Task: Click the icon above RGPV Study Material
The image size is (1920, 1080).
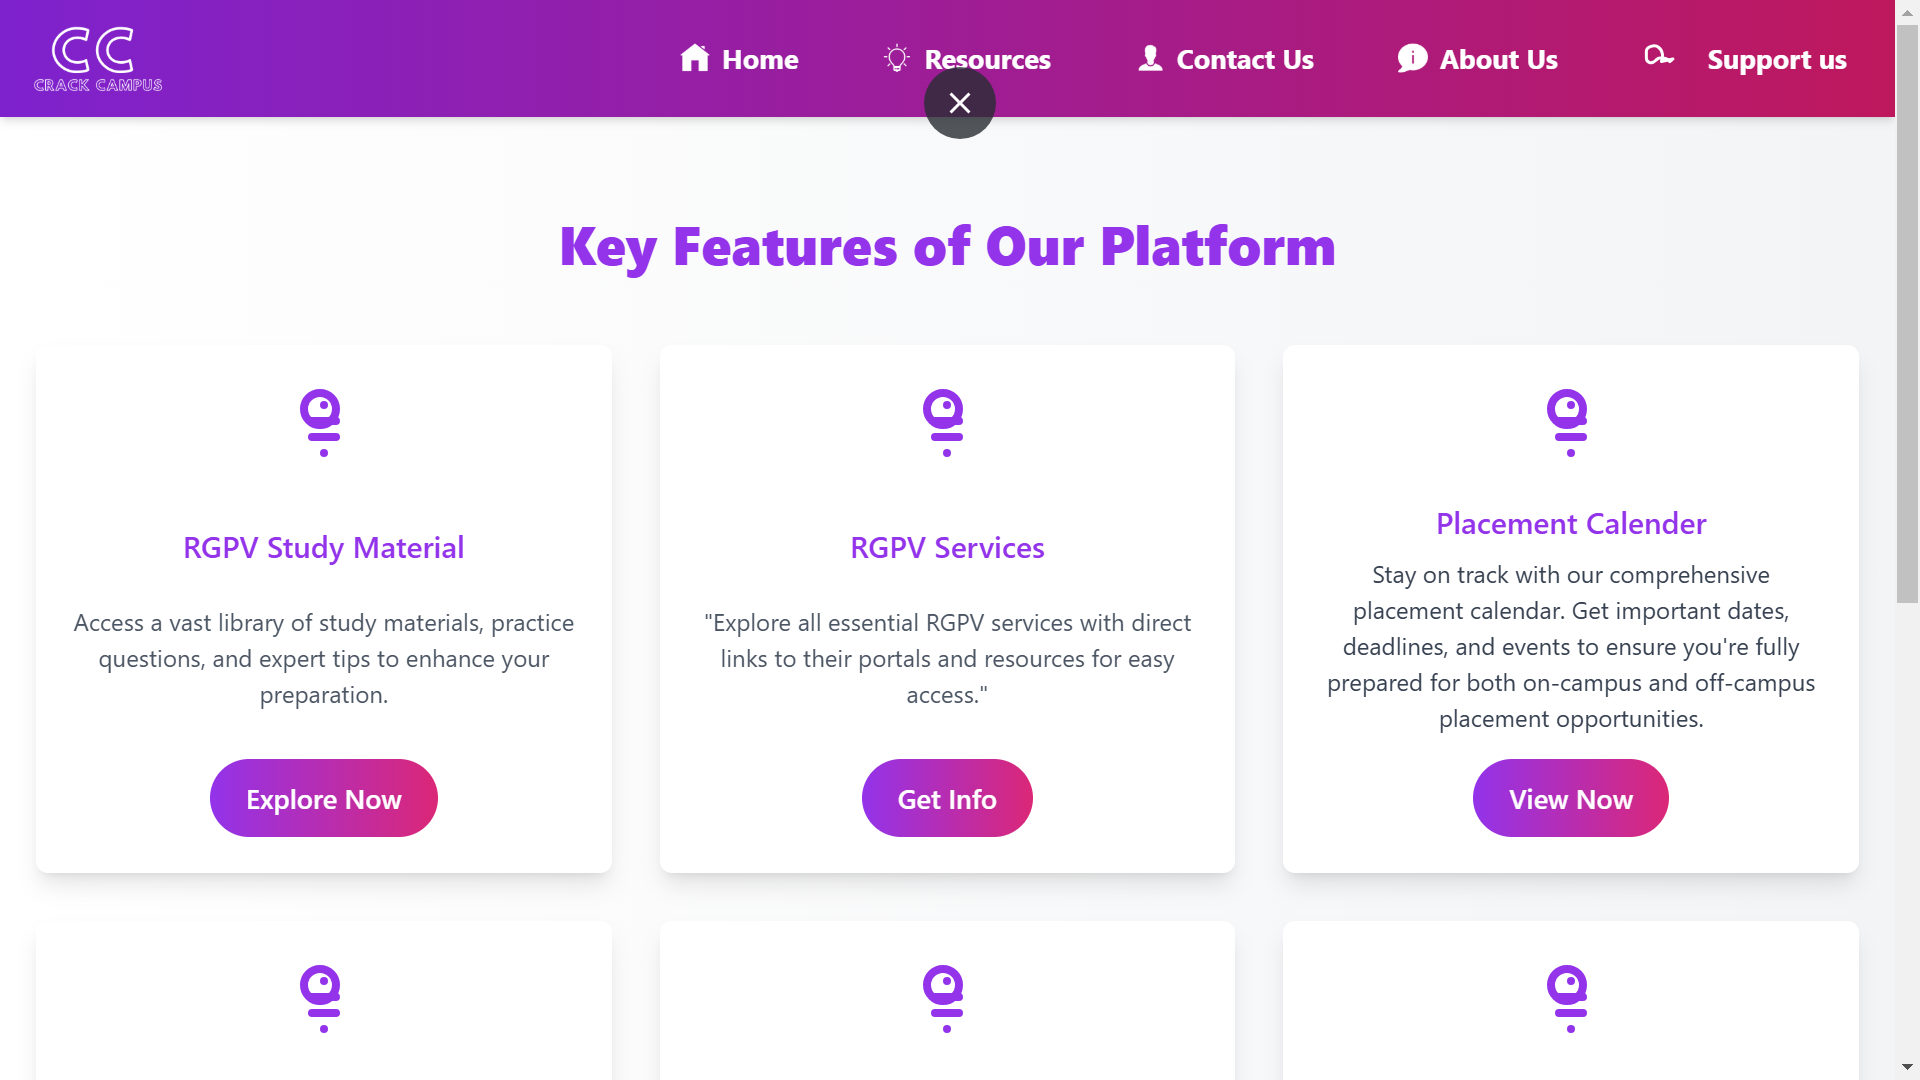Action: tap(322, 422)
